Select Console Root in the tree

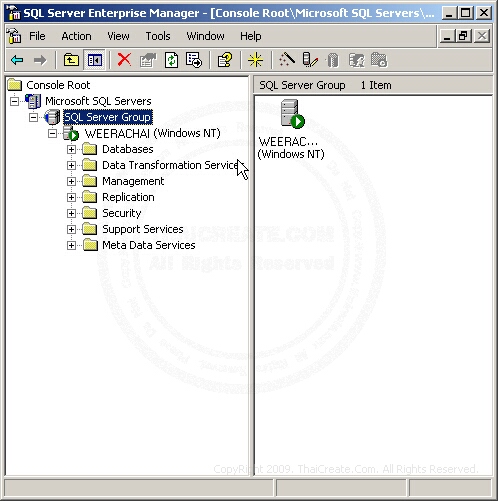pos(58,85)
